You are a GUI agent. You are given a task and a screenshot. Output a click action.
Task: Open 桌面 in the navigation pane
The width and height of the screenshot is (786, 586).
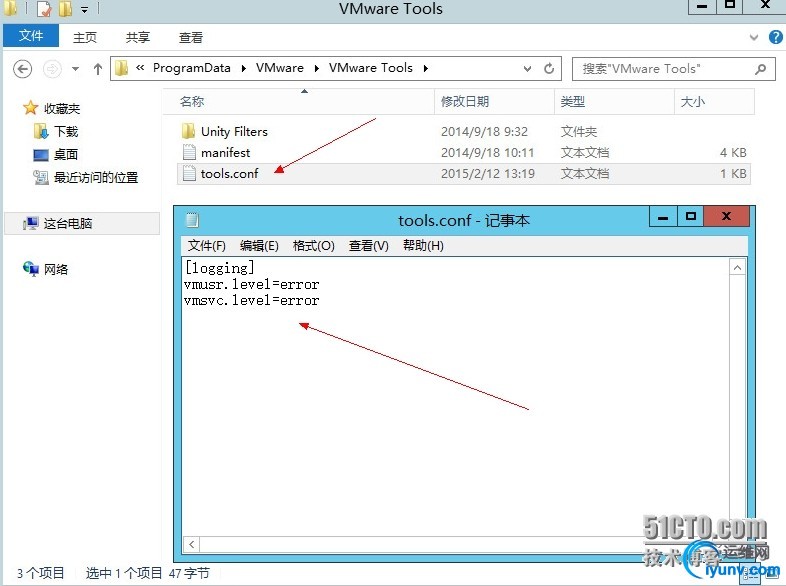point(66,154)
